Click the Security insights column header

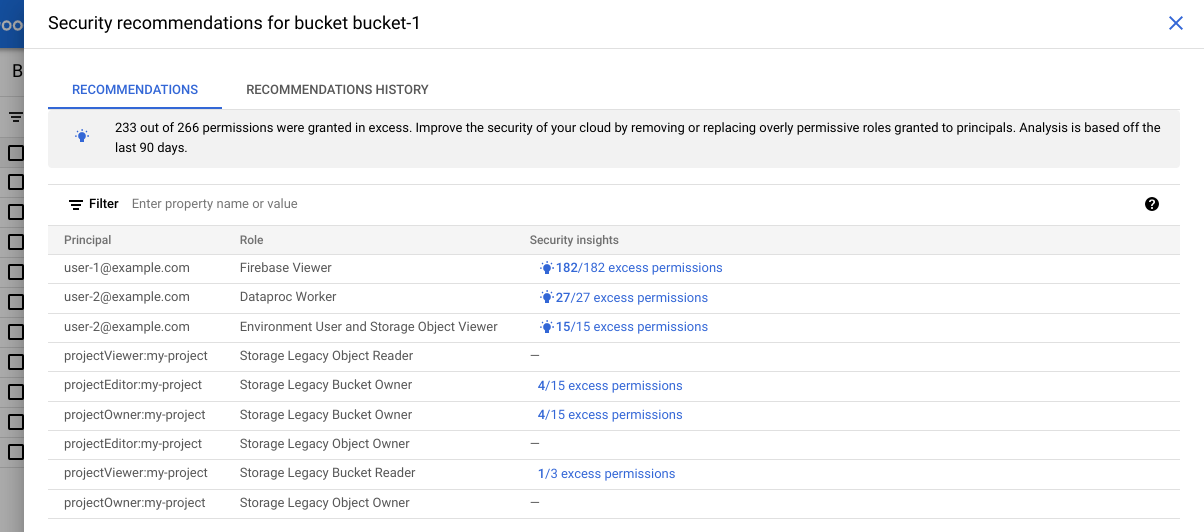574,240
